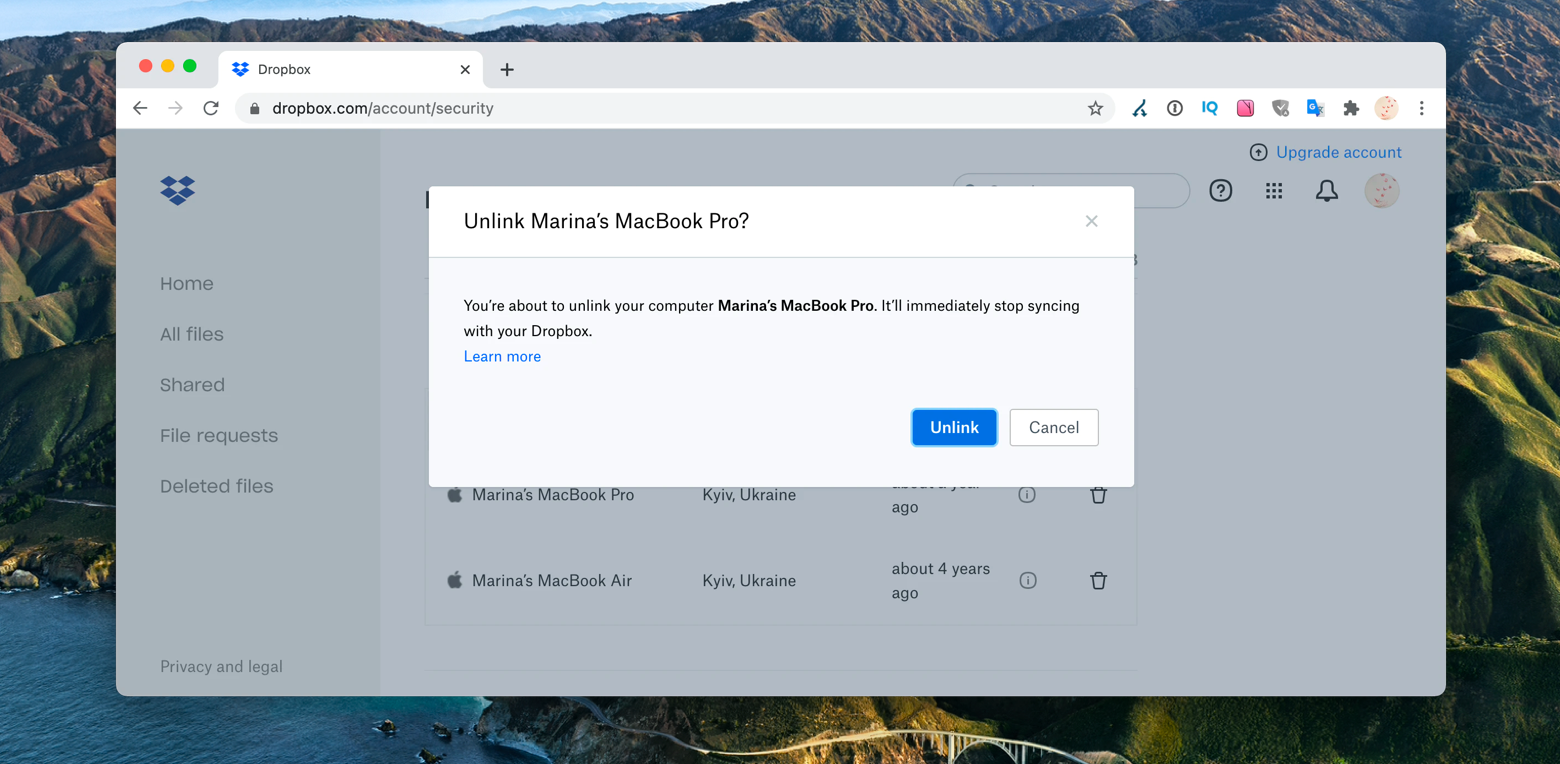The height and width of the screenshot is (764, 1560).
Task: Open the help question mark icon
Action: click(x=1220, y=190)
